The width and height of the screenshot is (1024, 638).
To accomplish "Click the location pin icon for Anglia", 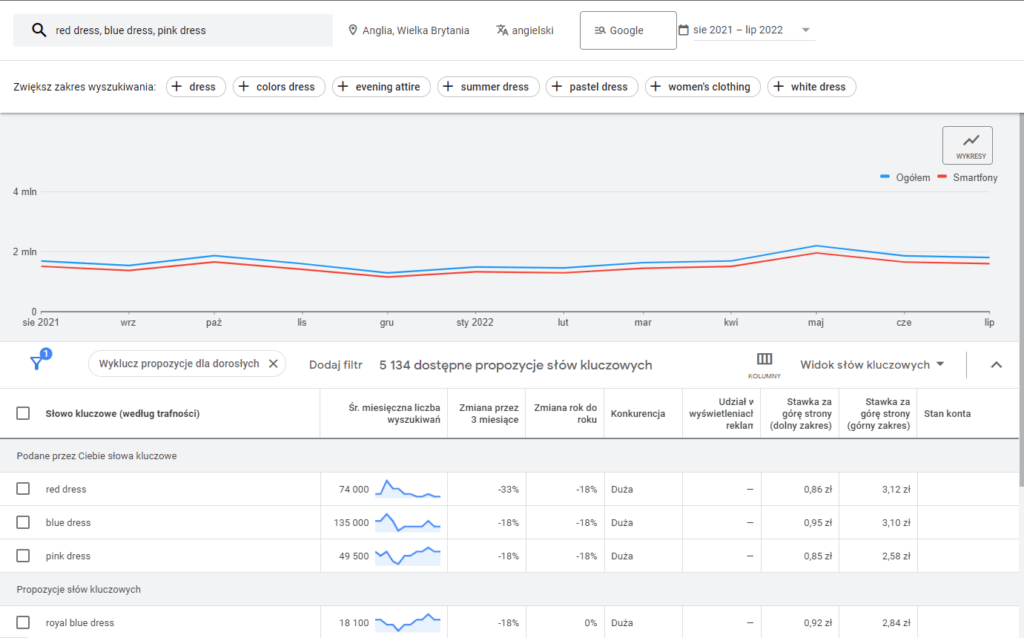I will point(353,30).
